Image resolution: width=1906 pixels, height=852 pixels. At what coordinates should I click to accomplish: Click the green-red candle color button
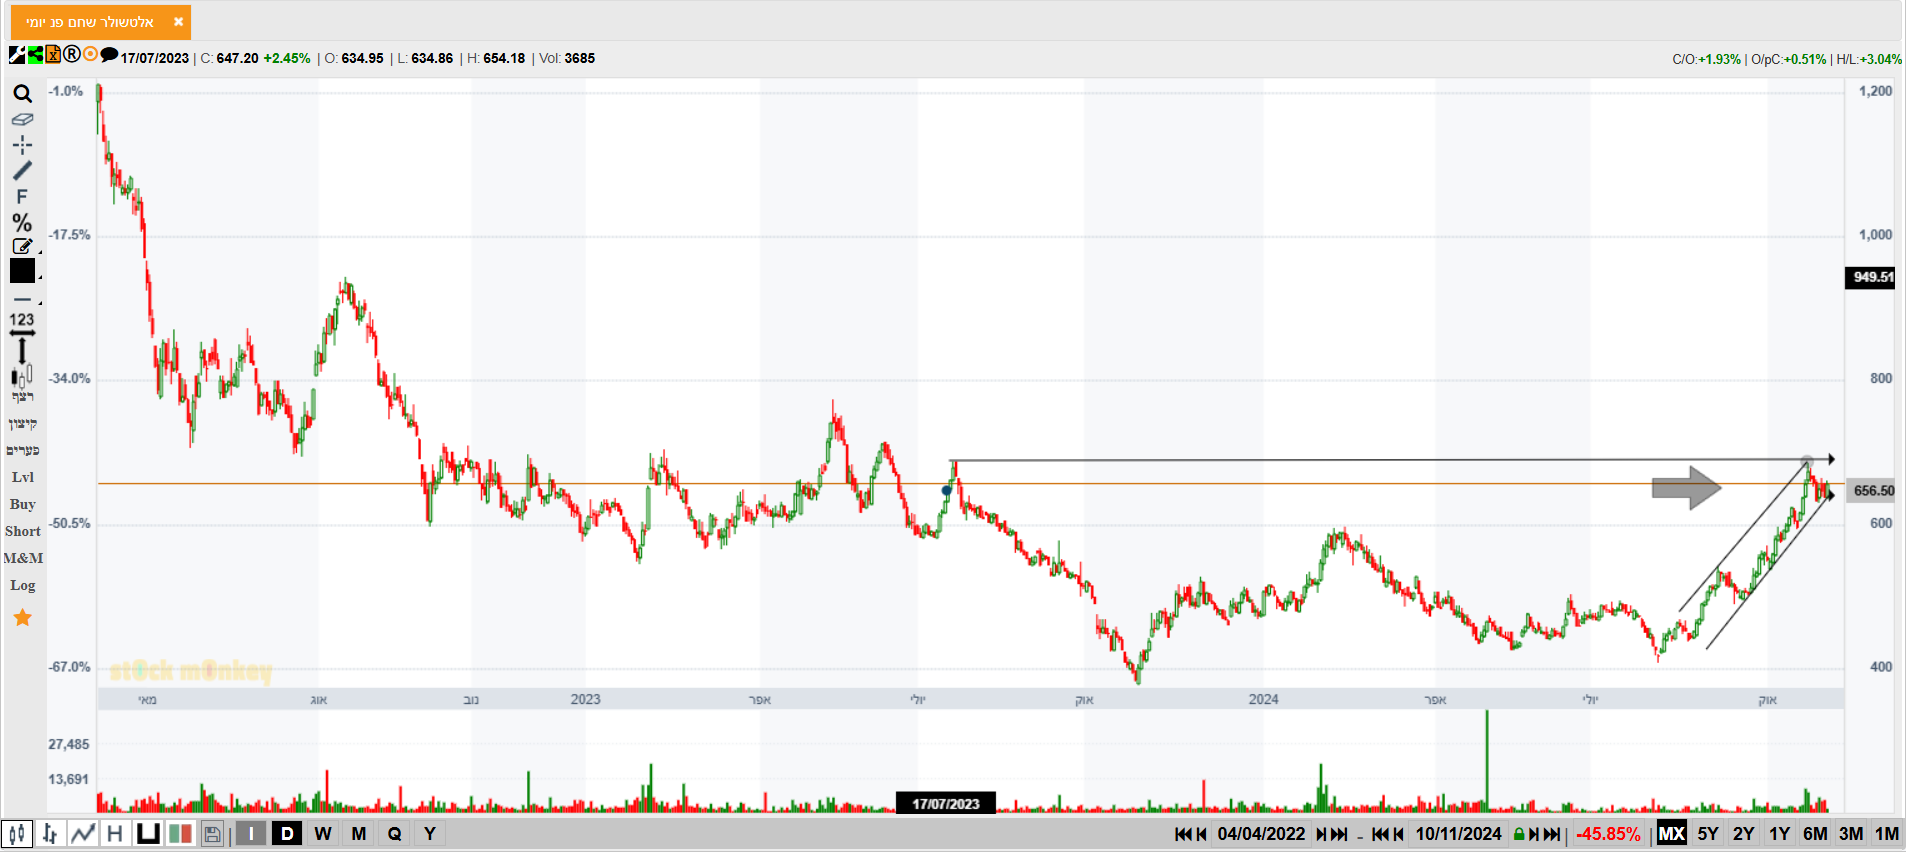click(x=180, y=833)
